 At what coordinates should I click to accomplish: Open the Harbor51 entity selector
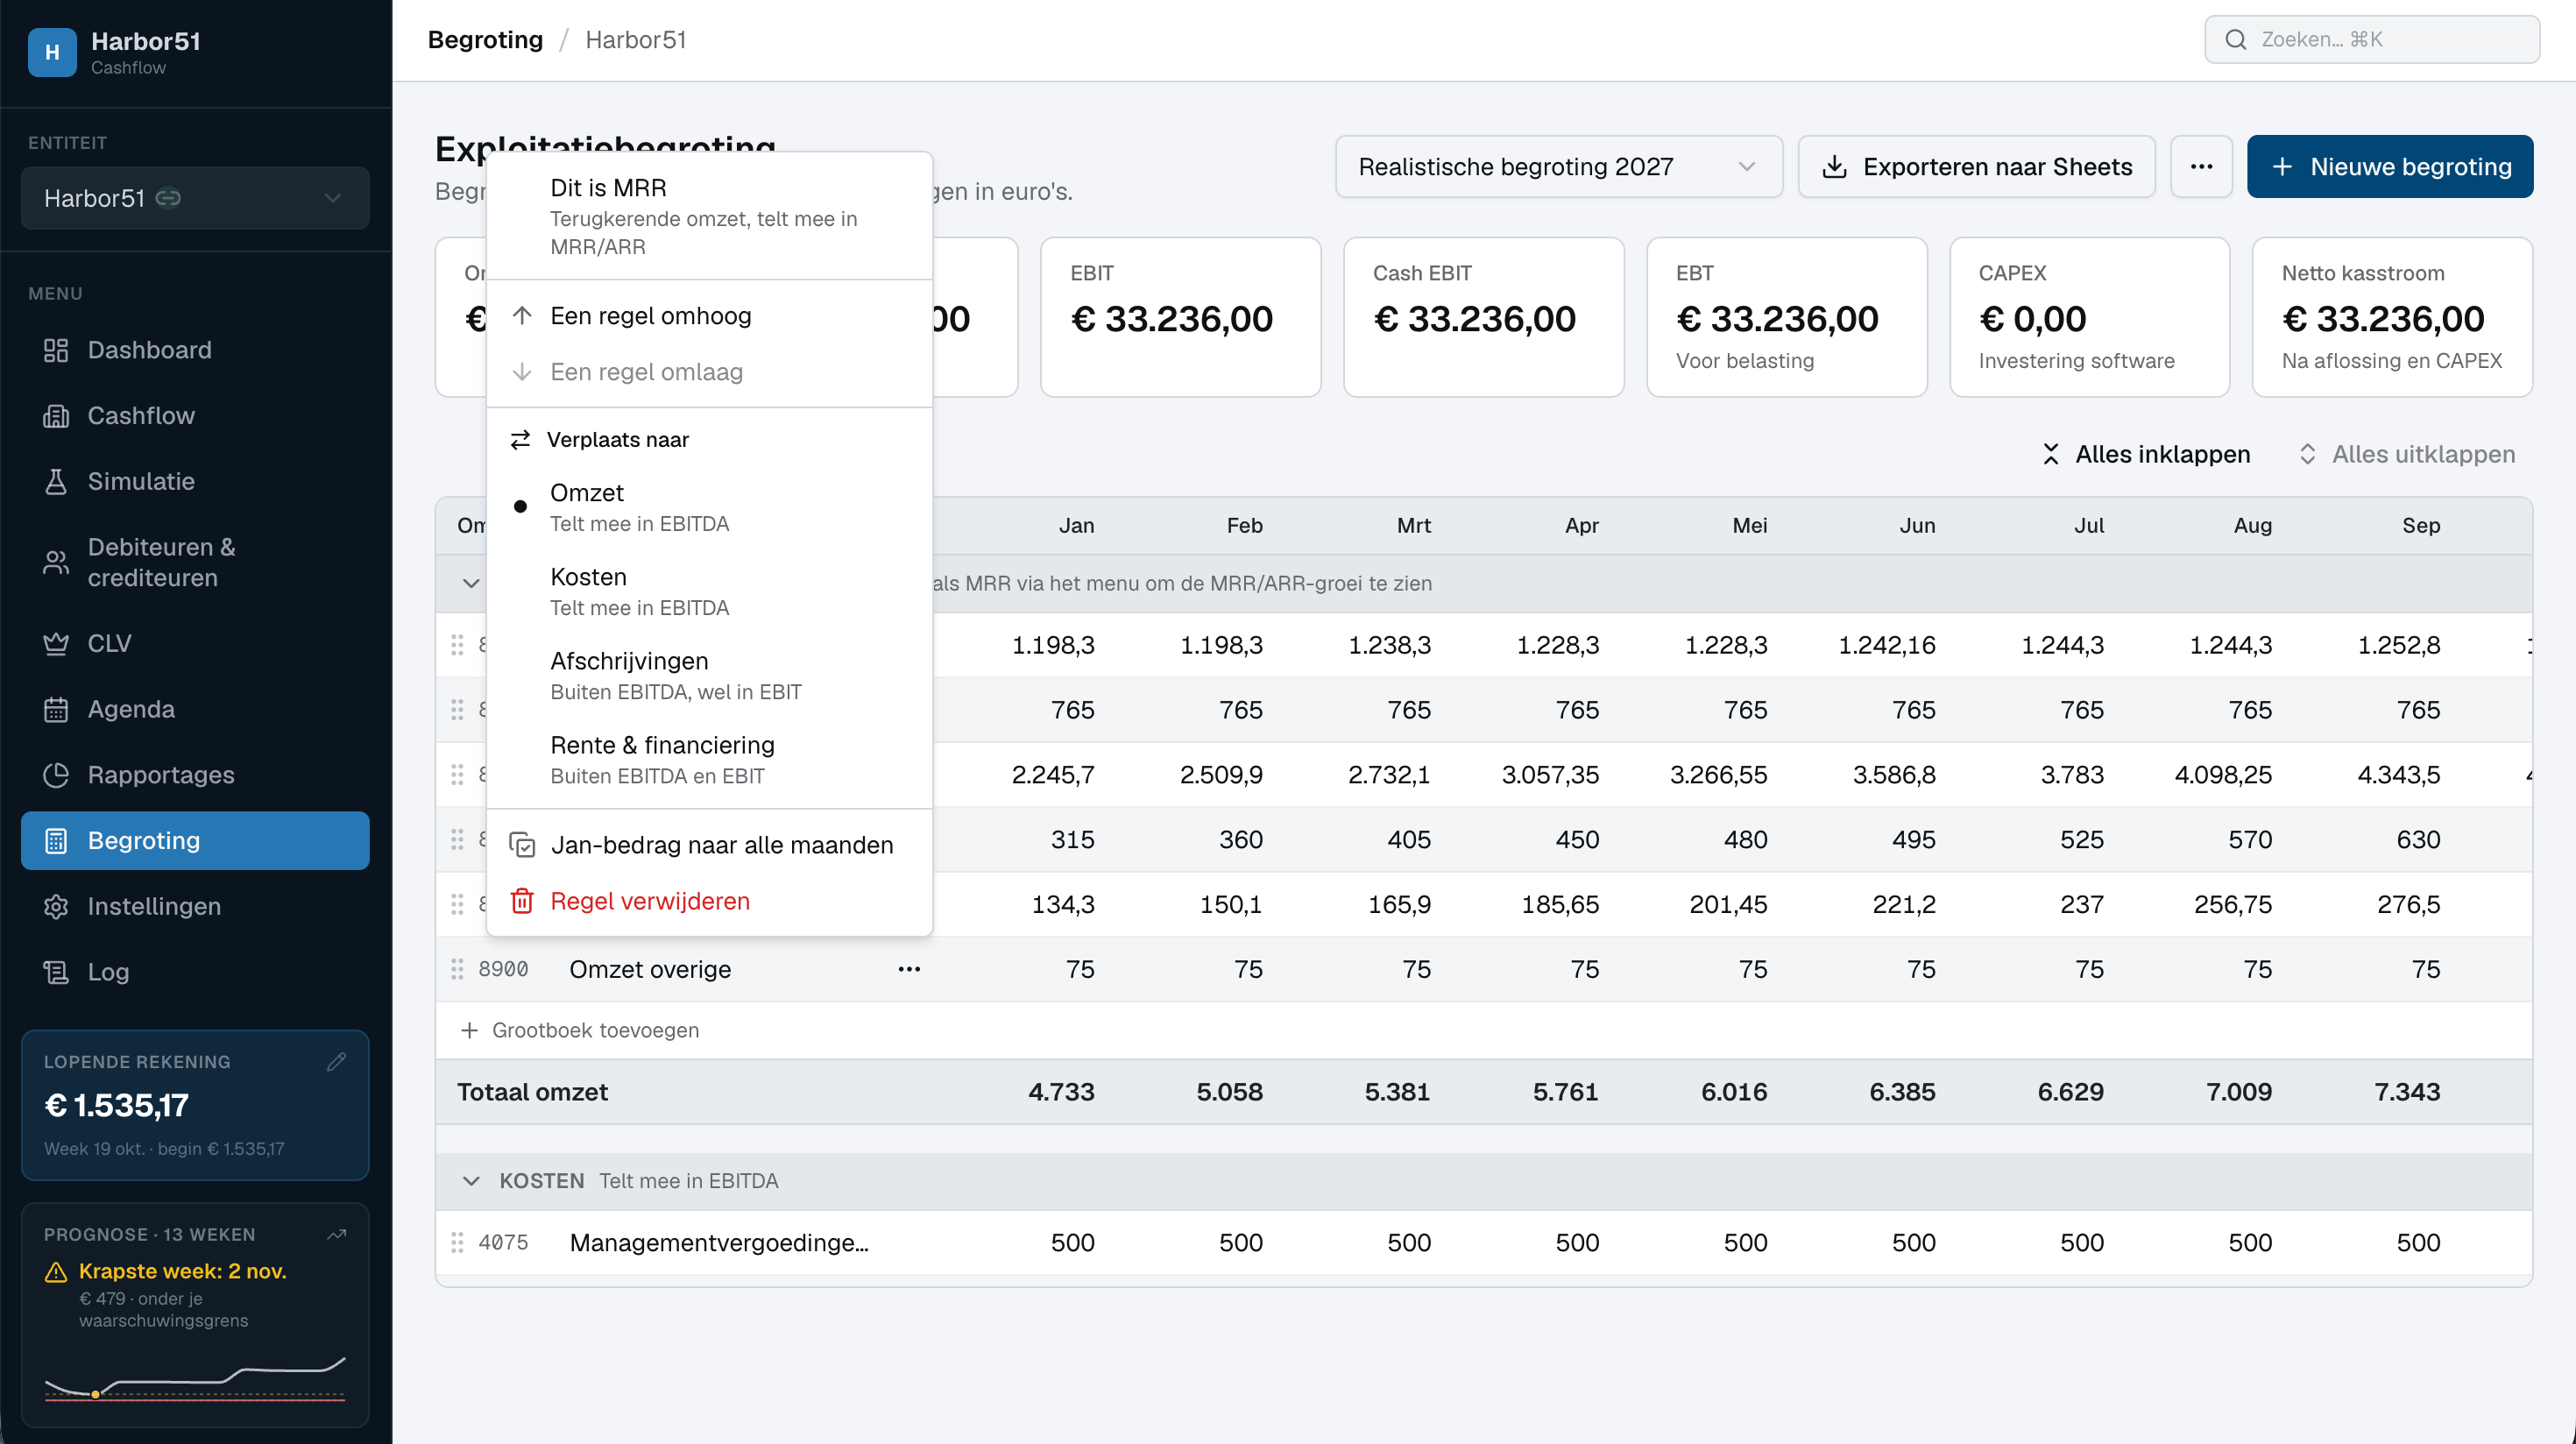(195, 198)
